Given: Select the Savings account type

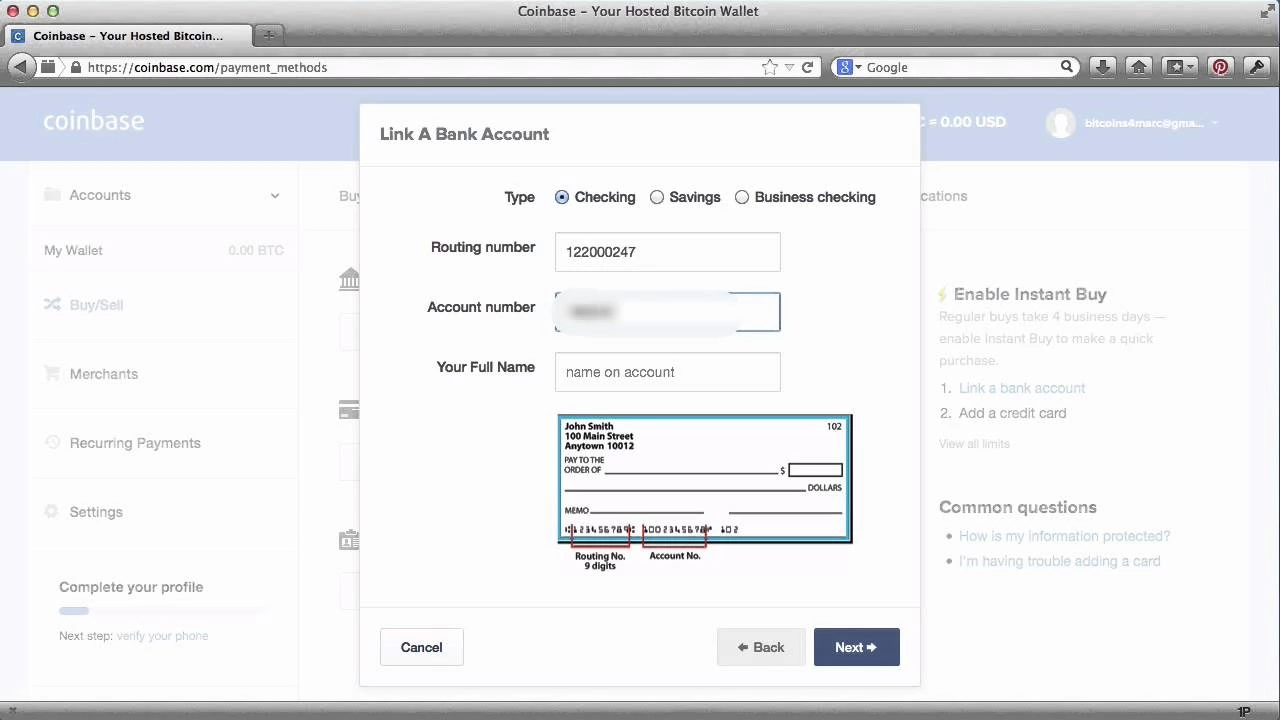Looking at the screenshot, I should coord(657,197).
